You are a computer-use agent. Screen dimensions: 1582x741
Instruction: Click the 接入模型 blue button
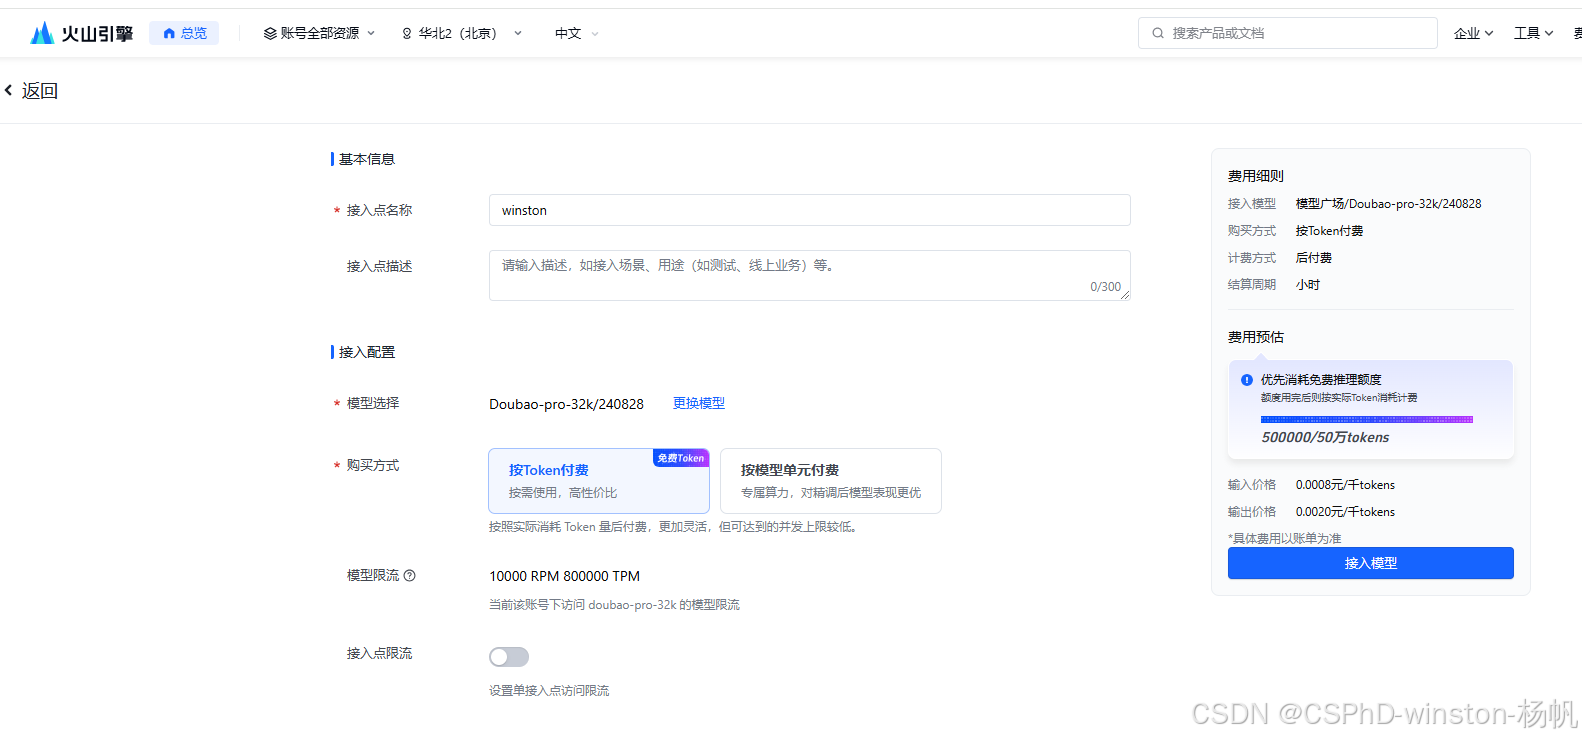[1371, 563]
